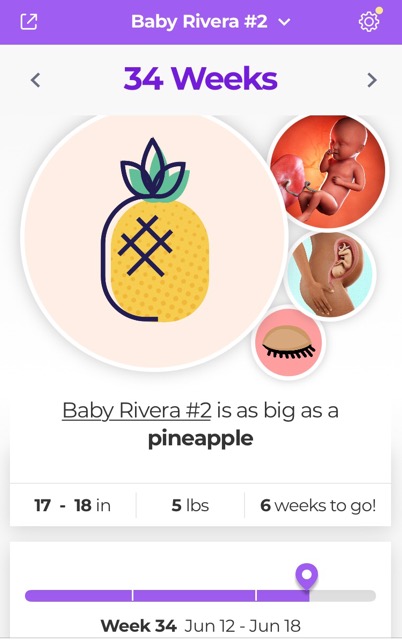The width and height of the screenshot is (402, 640).
Task: Click the purple pin progress marker
Action: [x=307, y=576]
